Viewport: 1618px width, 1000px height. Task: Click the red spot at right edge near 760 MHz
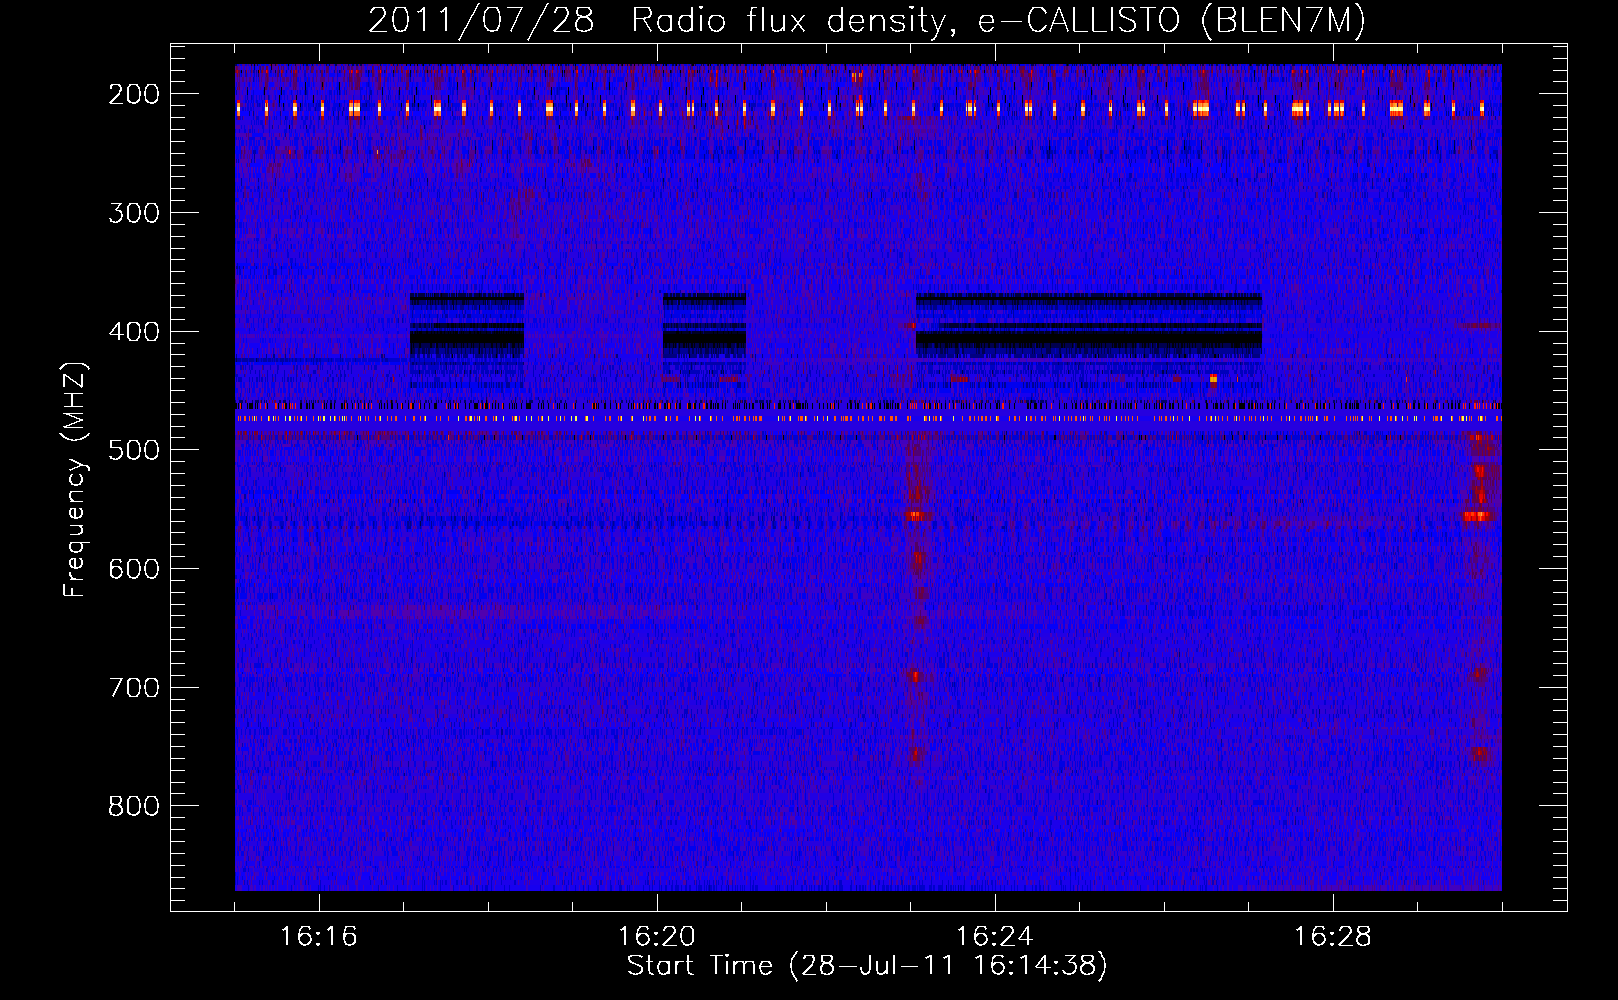(1480, 754)
